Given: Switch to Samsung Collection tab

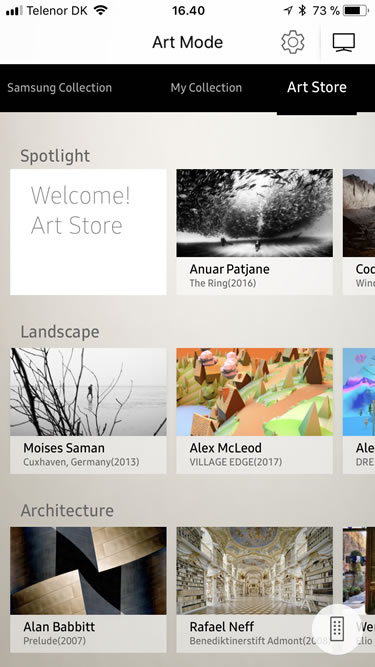Looking at the screenshot, I should coord(60,88).
